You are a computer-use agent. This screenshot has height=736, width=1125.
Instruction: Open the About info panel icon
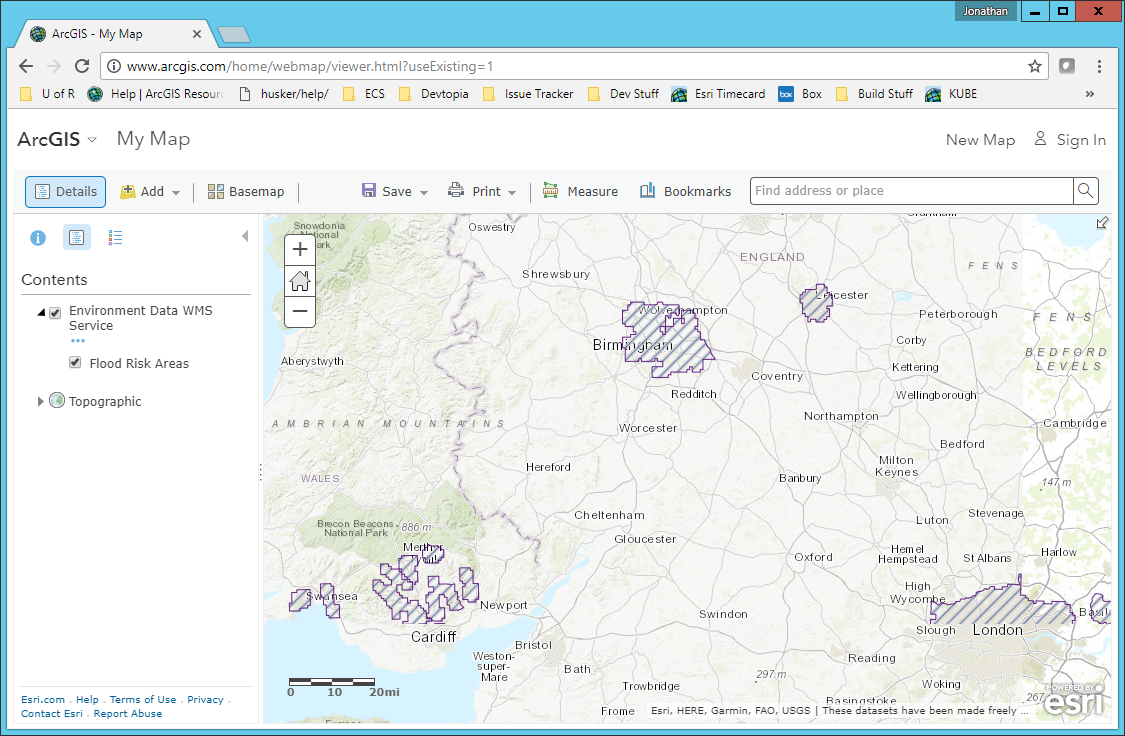coord(38,238)
